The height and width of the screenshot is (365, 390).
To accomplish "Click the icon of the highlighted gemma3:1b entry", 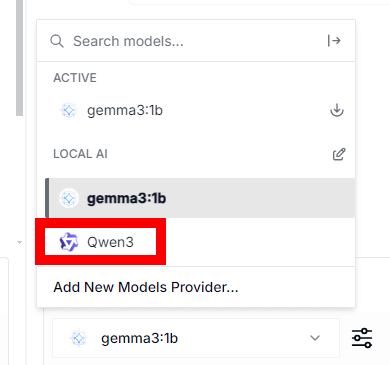I will tap(69, 198).
